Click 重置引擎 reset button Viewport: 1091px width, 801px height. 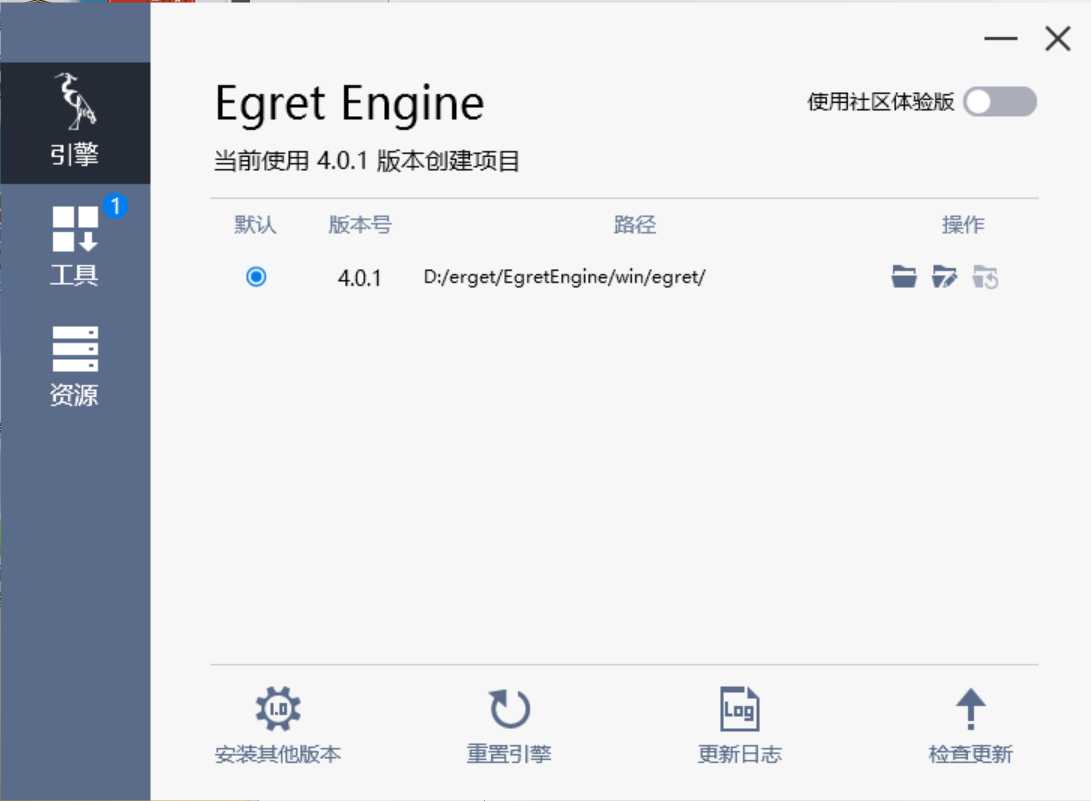(x=509, y=725)
